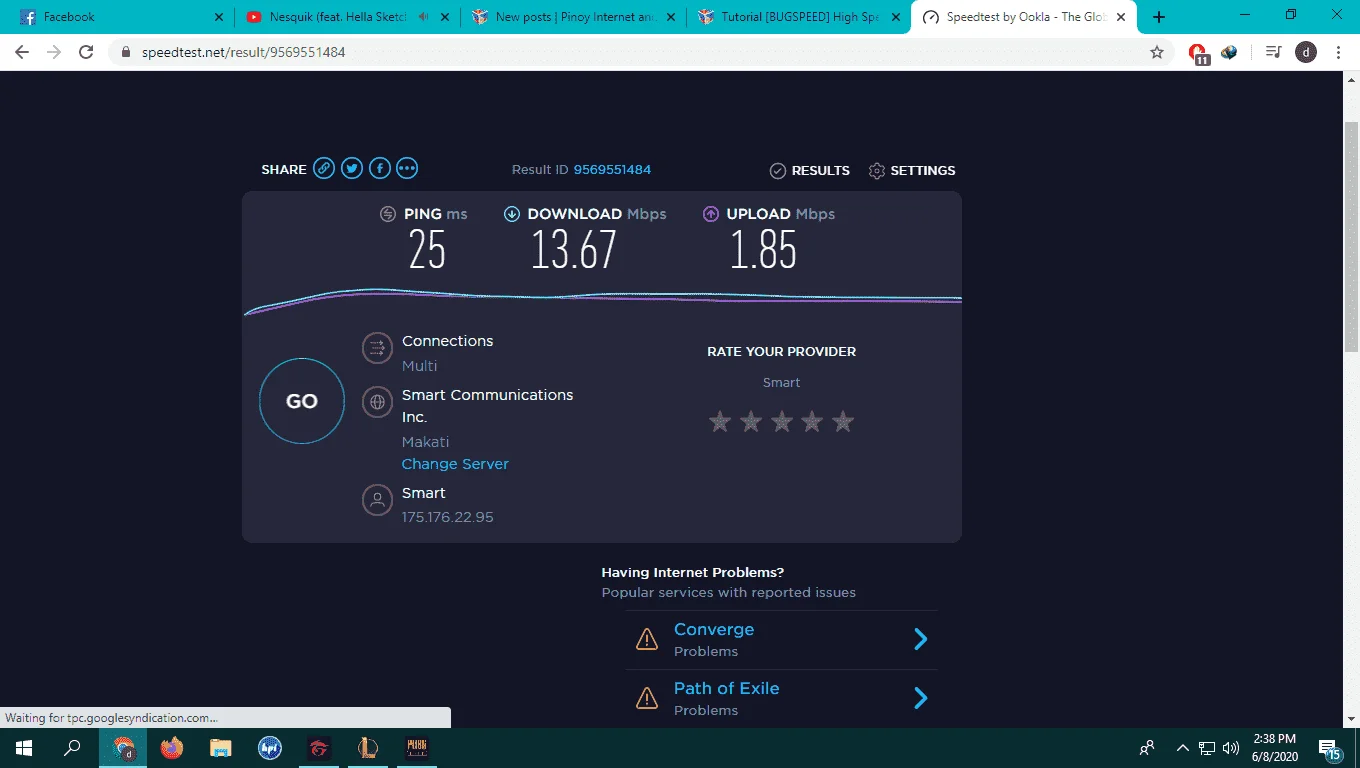Rate provider Smart one star
1360x768 pixels.
(x=720, y=421)
